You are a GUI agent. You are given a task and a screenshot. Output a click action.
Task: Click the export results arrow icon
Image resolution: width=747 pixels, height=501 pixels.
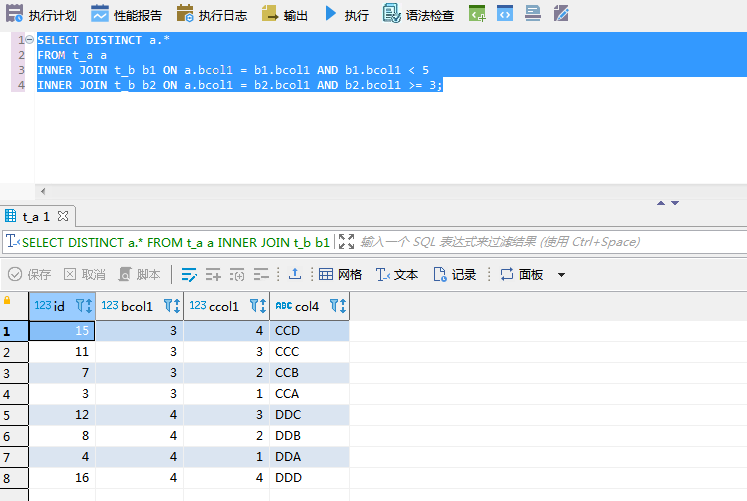tap(295, 274)
